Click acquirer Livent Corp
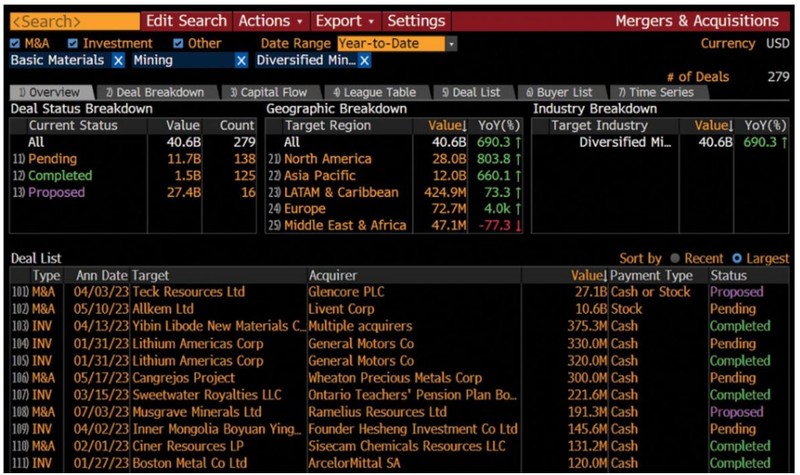Viewport: 800px width, 475px height. point(341,309)
